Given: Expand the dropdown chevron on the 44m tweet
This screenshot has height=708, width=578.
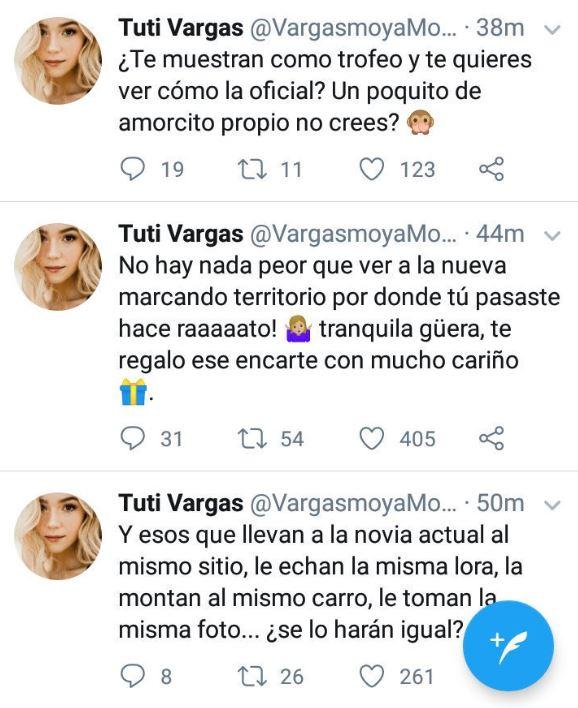Looking at the screenshot, I should click(553, 236).
